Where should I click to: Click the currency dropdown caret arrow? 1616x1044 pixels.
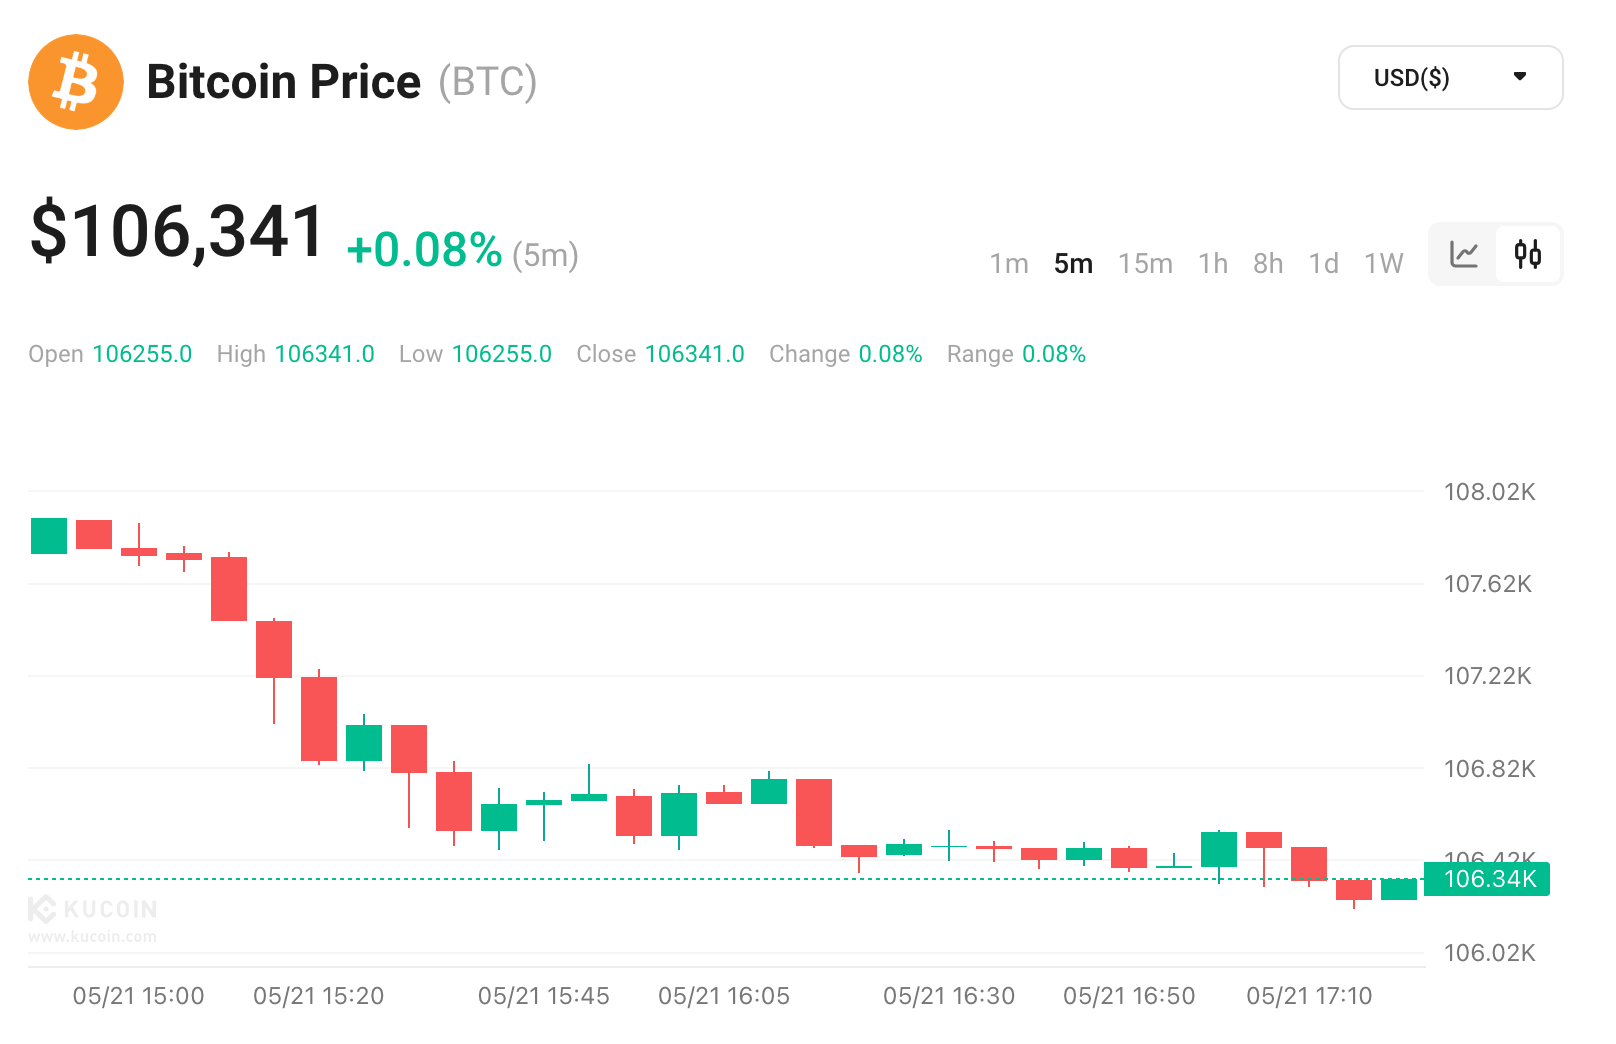pyautogui.click(x=1520, y=77)
